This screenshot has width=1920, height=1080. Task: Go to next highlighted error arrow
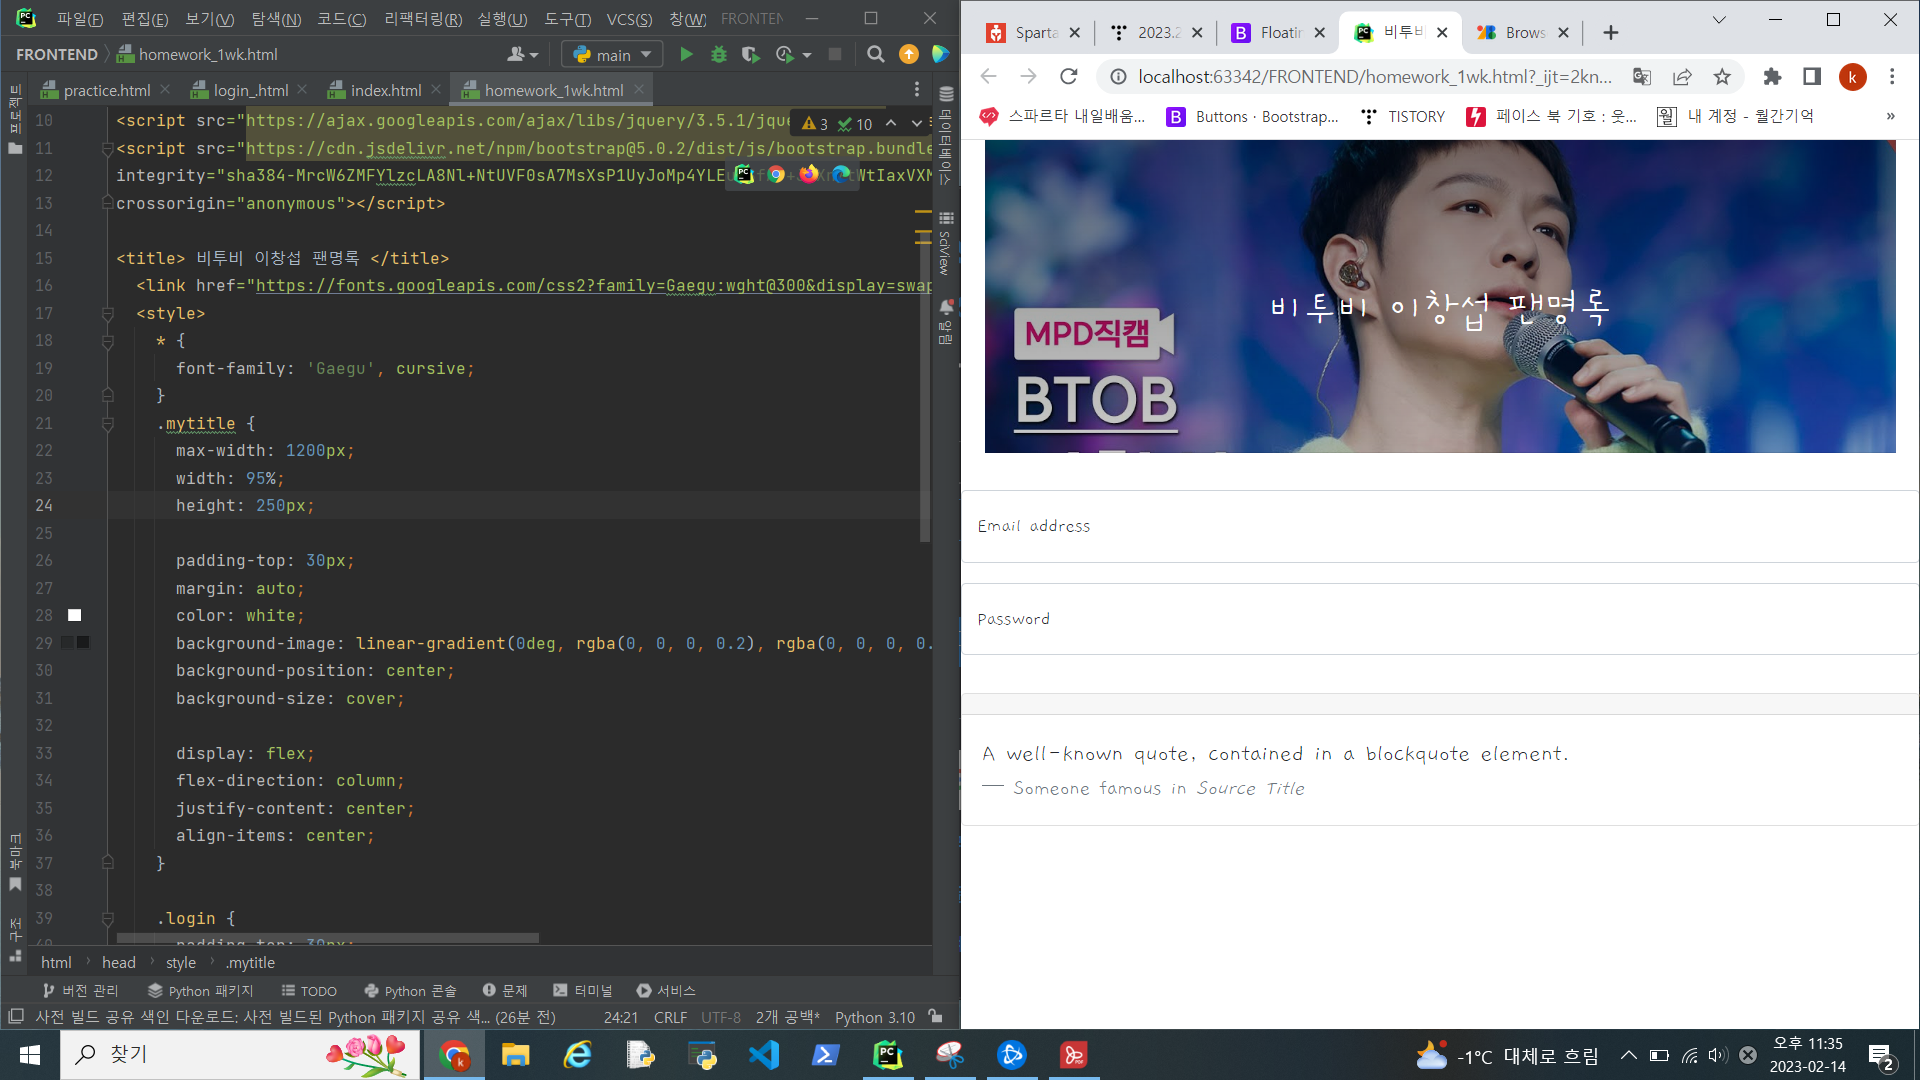[x=916, y=123]
